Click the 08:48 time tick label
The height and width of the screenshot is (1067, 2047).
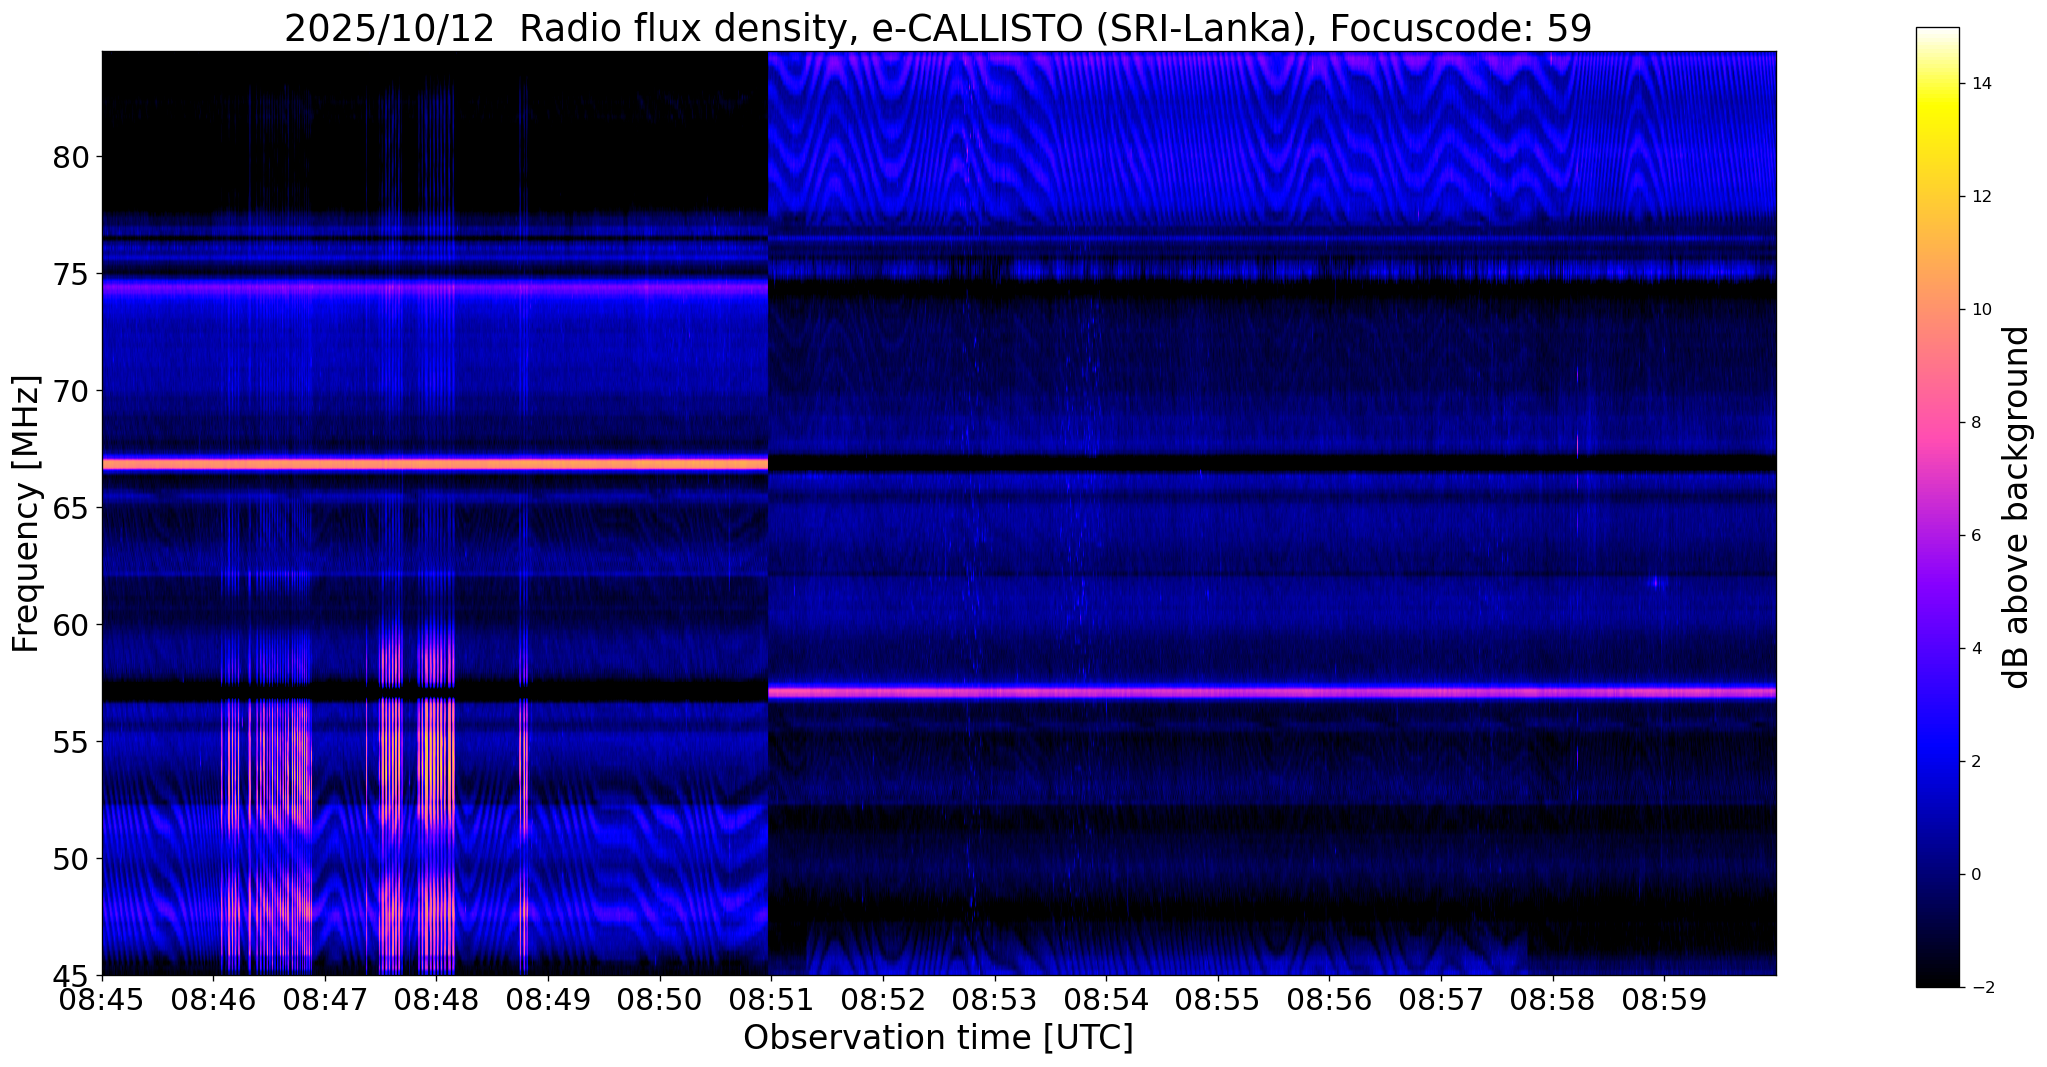pyautogui.click(x=437, y=999)
